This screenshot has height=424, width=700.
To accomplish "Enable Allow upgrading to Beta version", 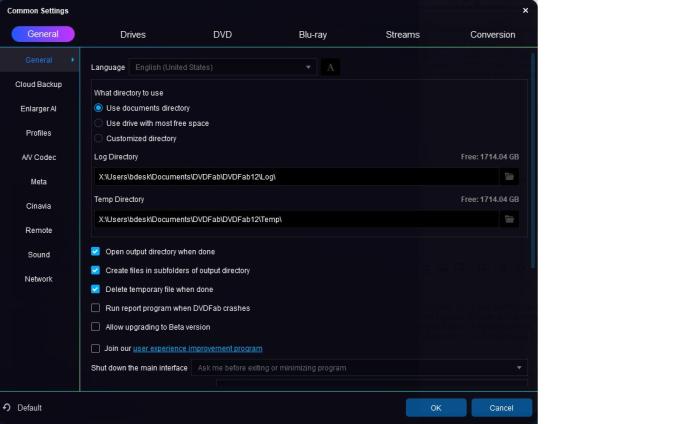I will 96,327.
